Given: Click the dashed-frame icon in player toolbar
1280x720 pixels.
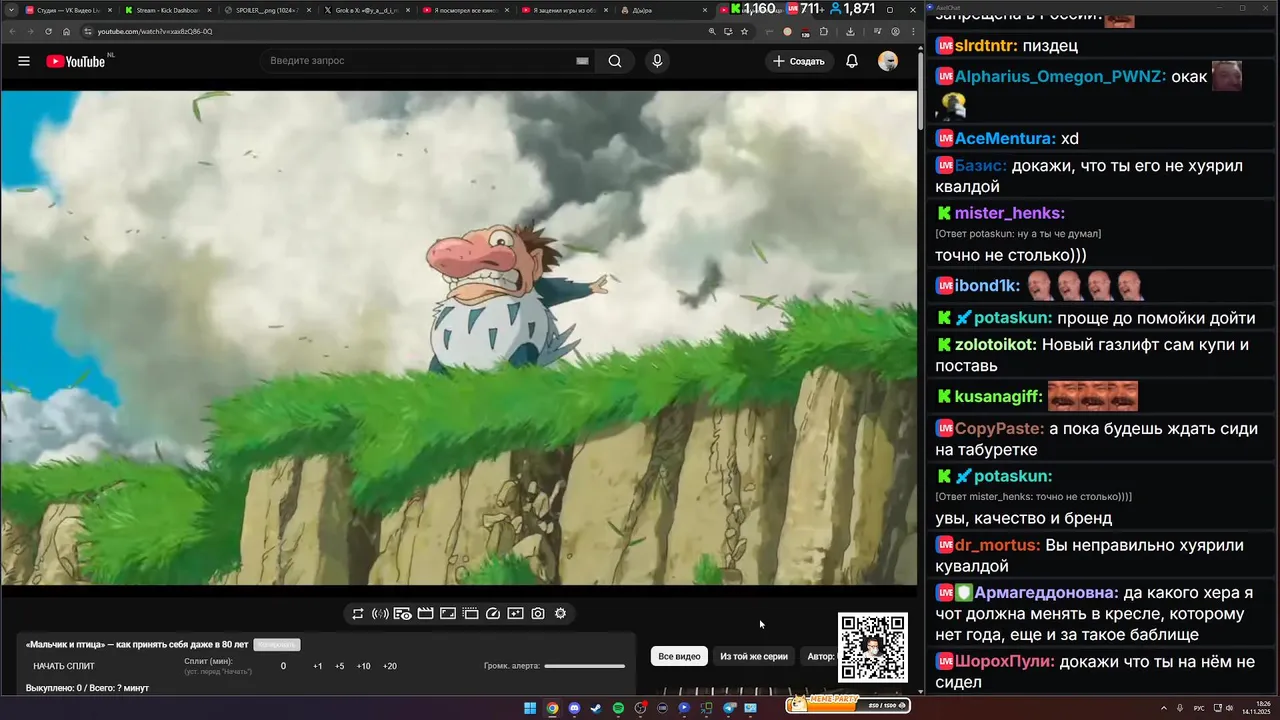Looking at the screenshot, I should tap(470, 613).
